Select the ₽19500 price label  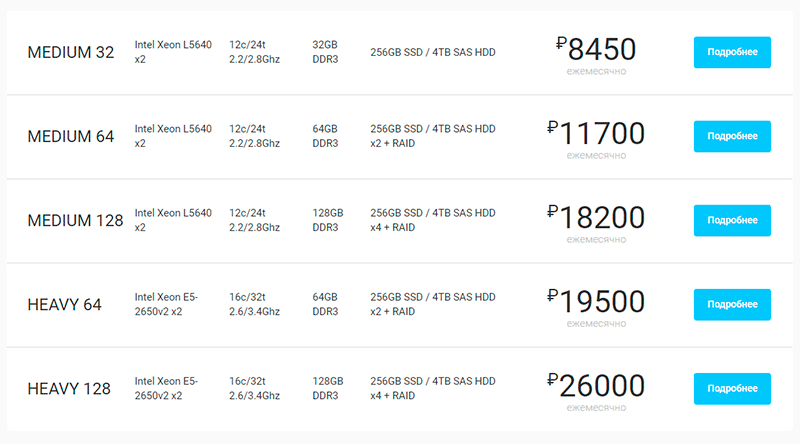pyautogui.click(x=596, y=302)
